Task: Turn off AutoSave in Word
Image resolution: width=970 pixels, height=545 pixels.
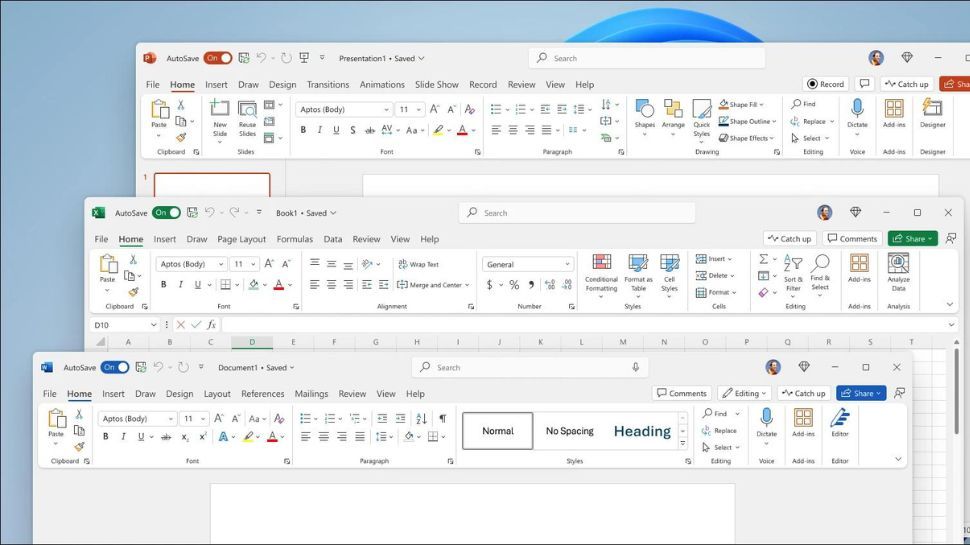Action: pos(115,367)
